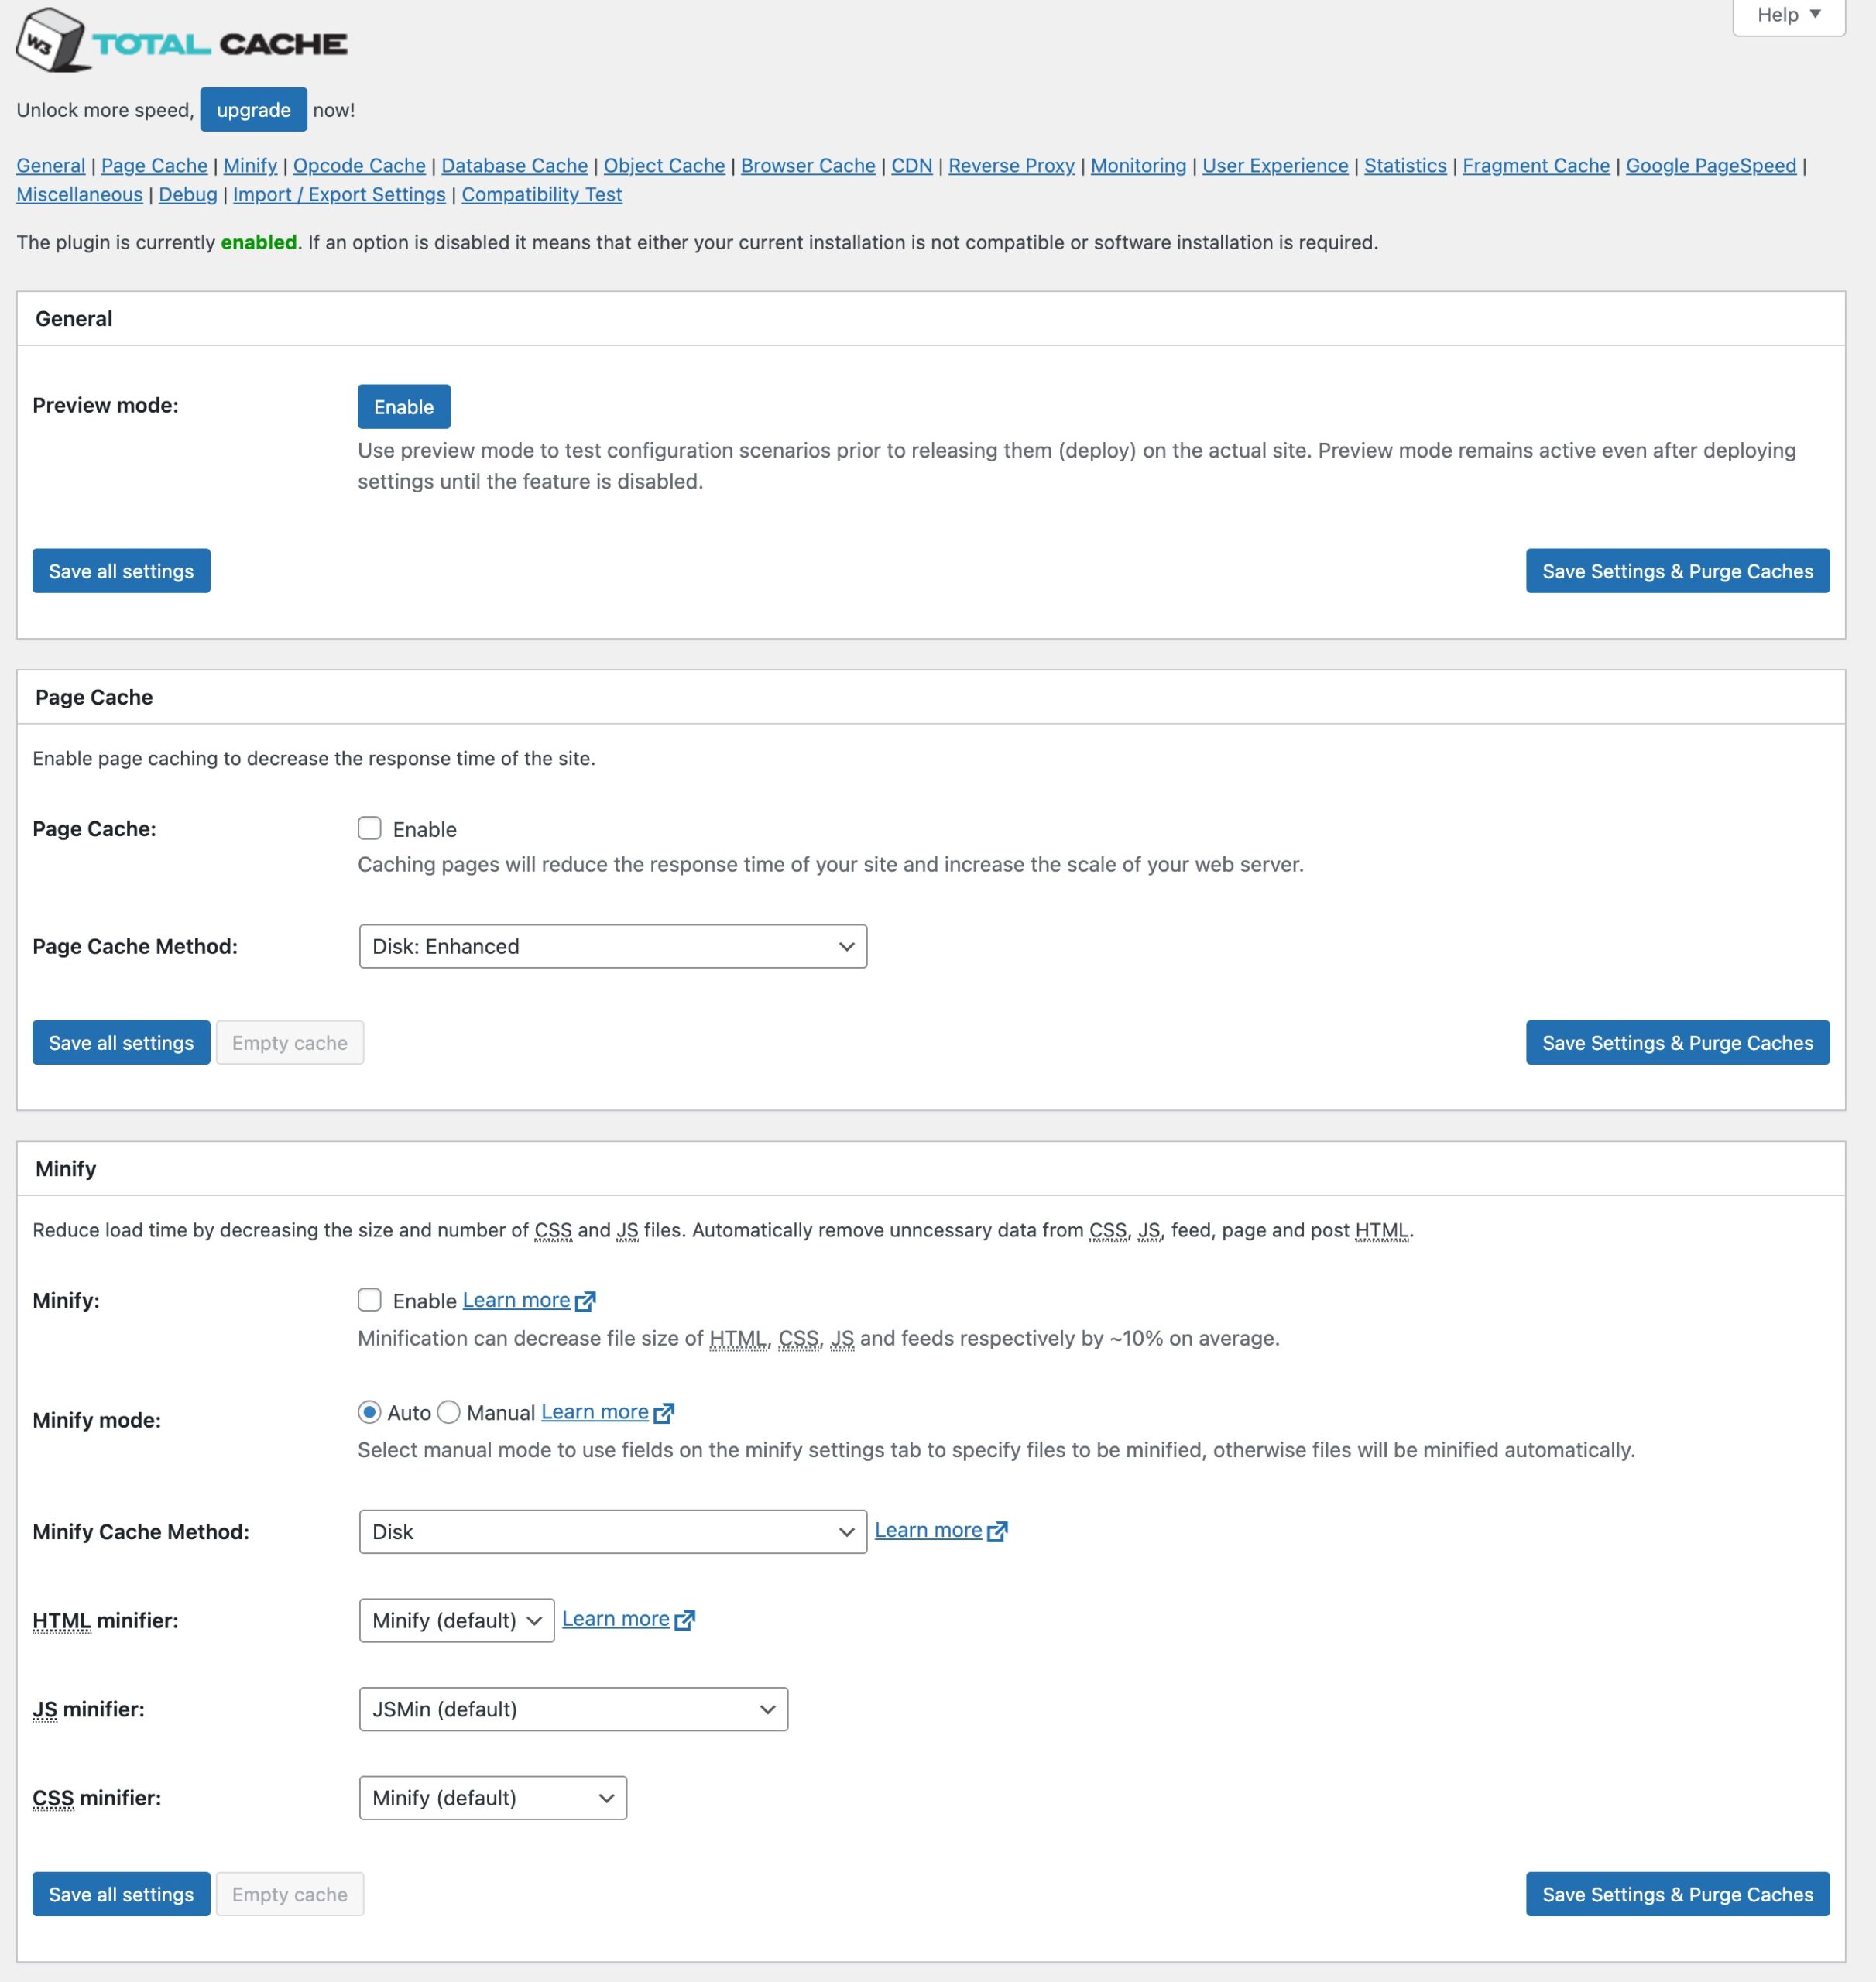Click Save Settings & Purge Caches button
Image resolution: width=1876 pixels, height=1982 pixels.
[x=1677, y=570]
